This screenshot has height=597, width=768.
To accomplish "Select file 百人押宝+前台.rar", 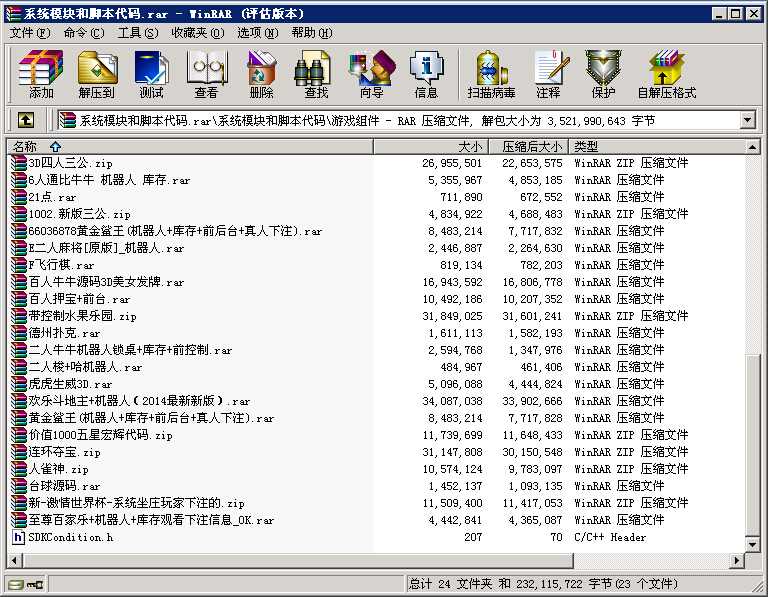I will [79, 299].
